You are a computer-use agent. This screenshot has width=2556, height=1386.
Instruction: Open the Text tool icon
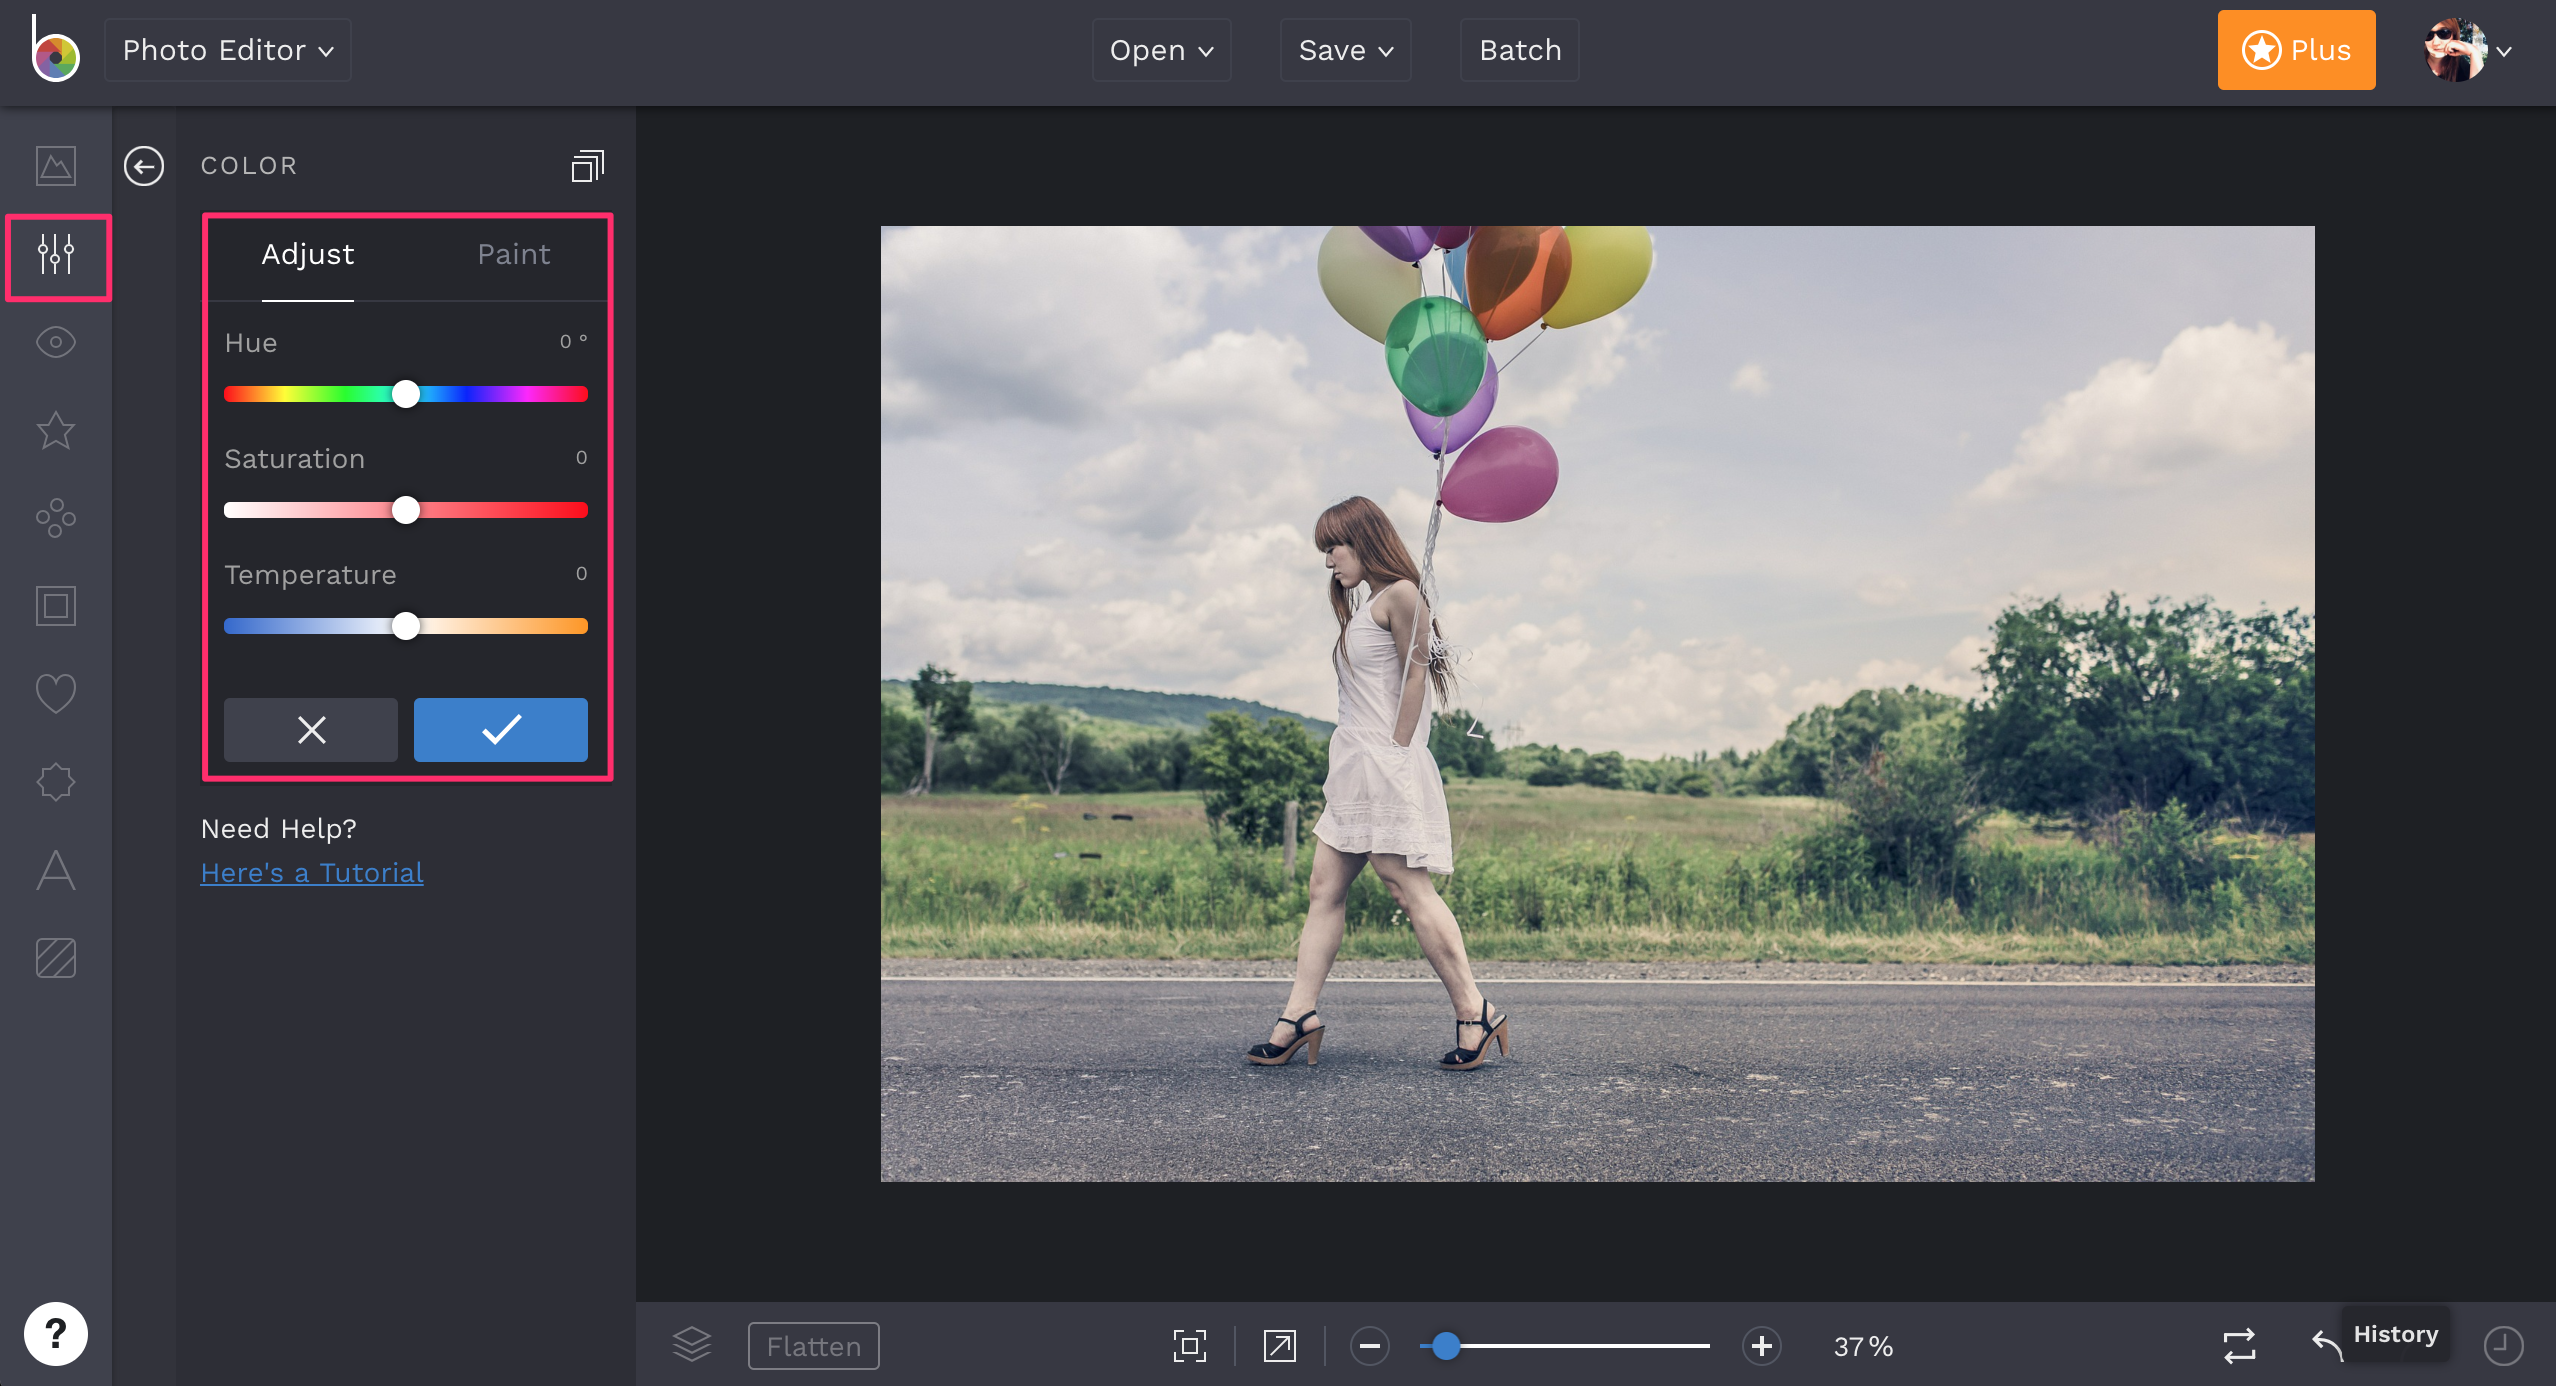coord(56,870)
